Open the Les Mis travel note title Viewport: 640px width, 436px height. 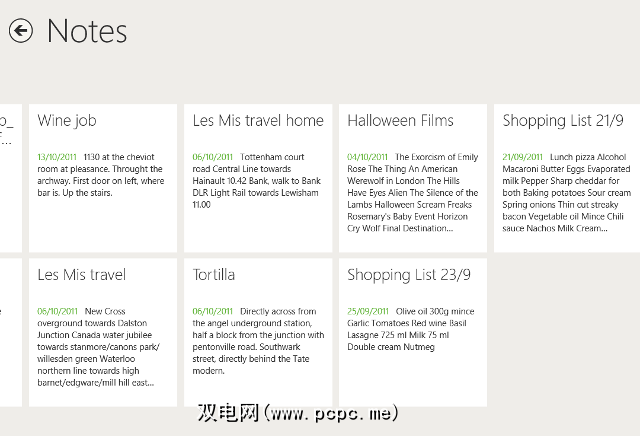click(x=82, y=274)
